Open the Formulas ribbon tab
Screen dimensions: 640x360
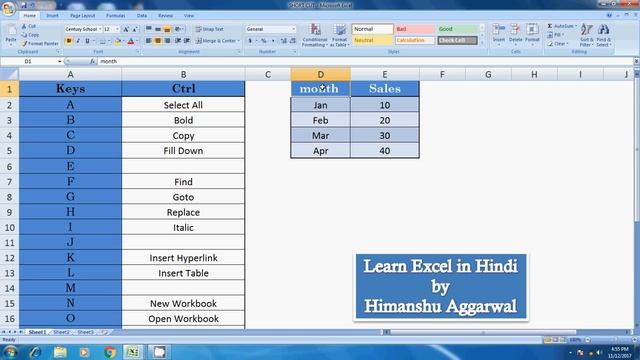tap(116, 16)
